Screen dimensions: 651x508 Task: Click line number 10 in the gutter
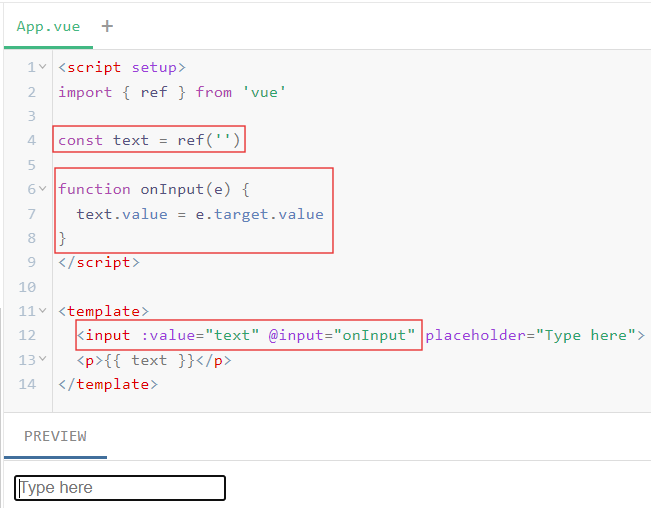[27, 287]
